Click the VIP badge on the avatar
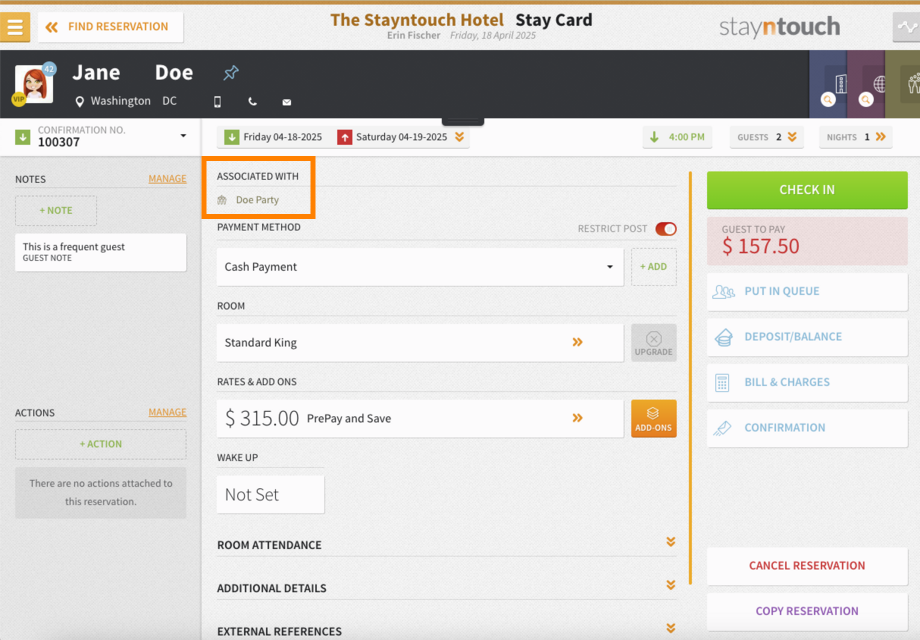 click(x=19, y=99)
